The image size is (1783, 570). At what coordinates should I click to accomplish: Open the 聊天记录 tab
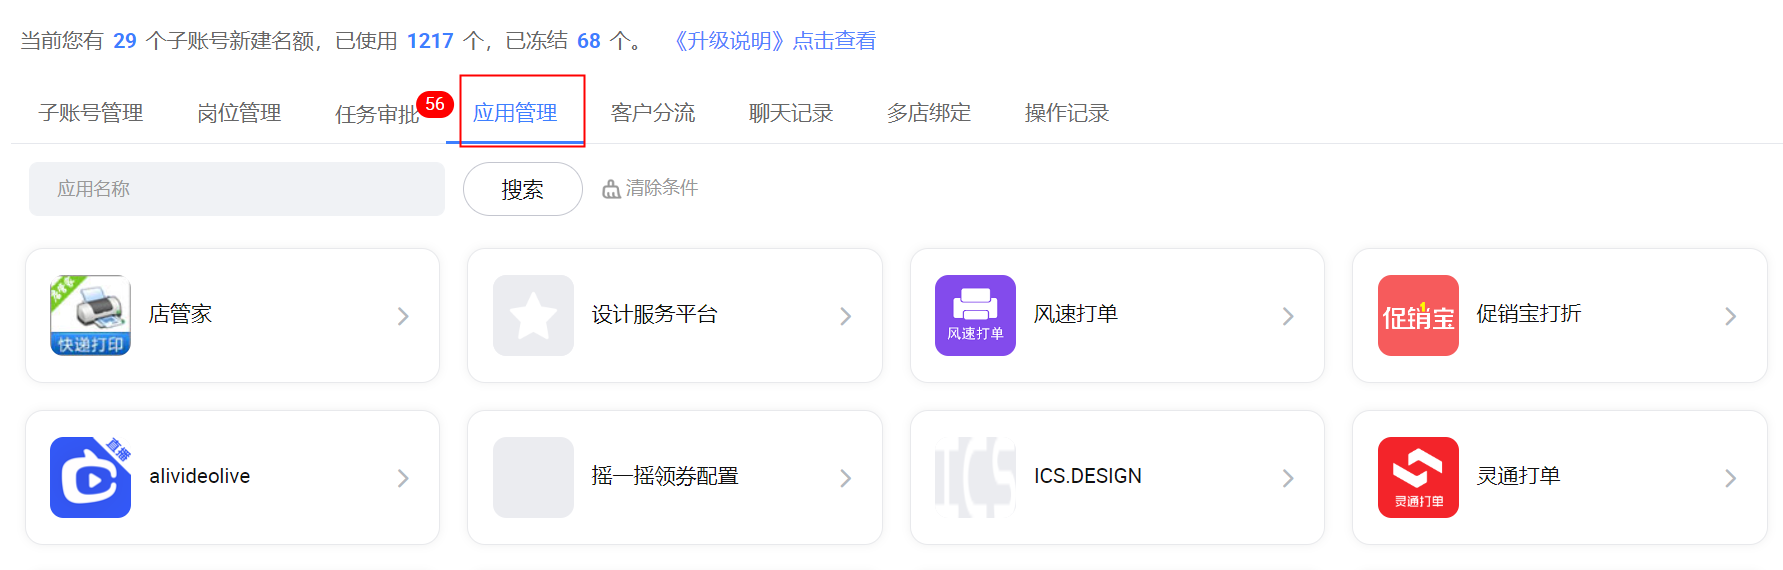[x=791, y=113]
